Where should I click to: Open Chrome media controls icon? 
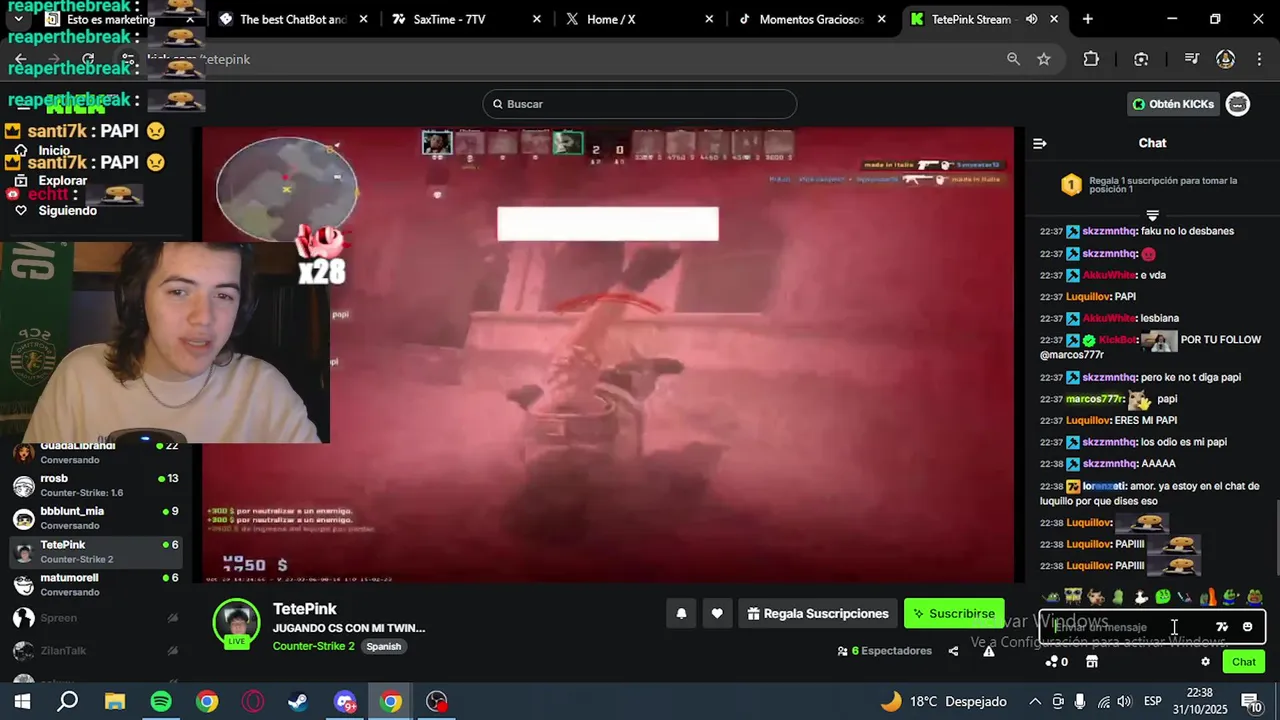(x=1191, y=59)
